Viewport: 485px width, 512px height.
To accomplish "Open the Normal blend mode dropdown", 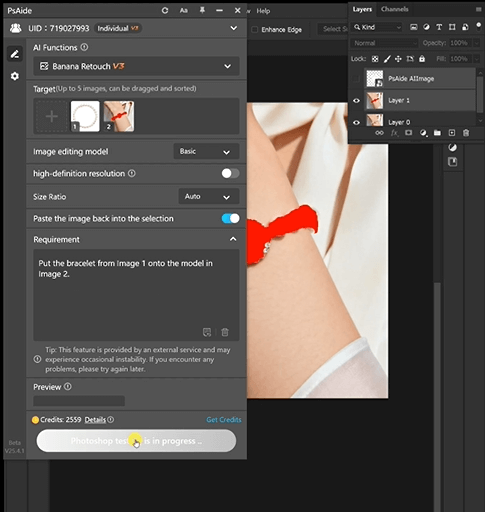I will pyautogui.click(x=384, y=43).
